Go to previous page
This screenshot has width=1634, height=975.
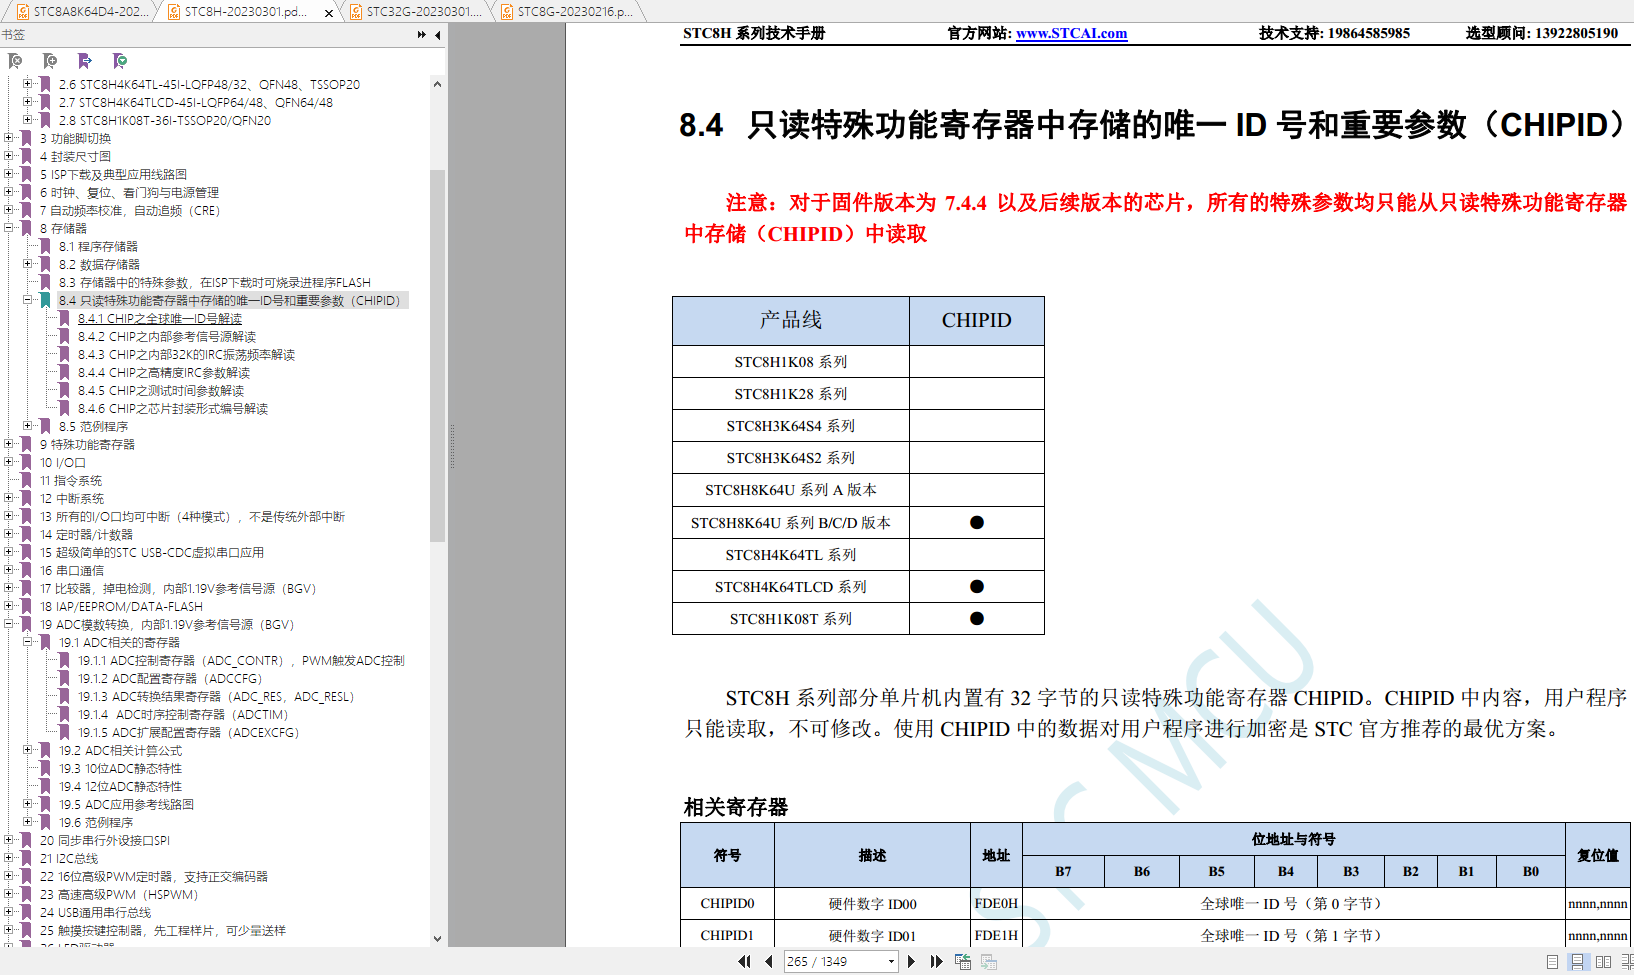tap(768, 961)
